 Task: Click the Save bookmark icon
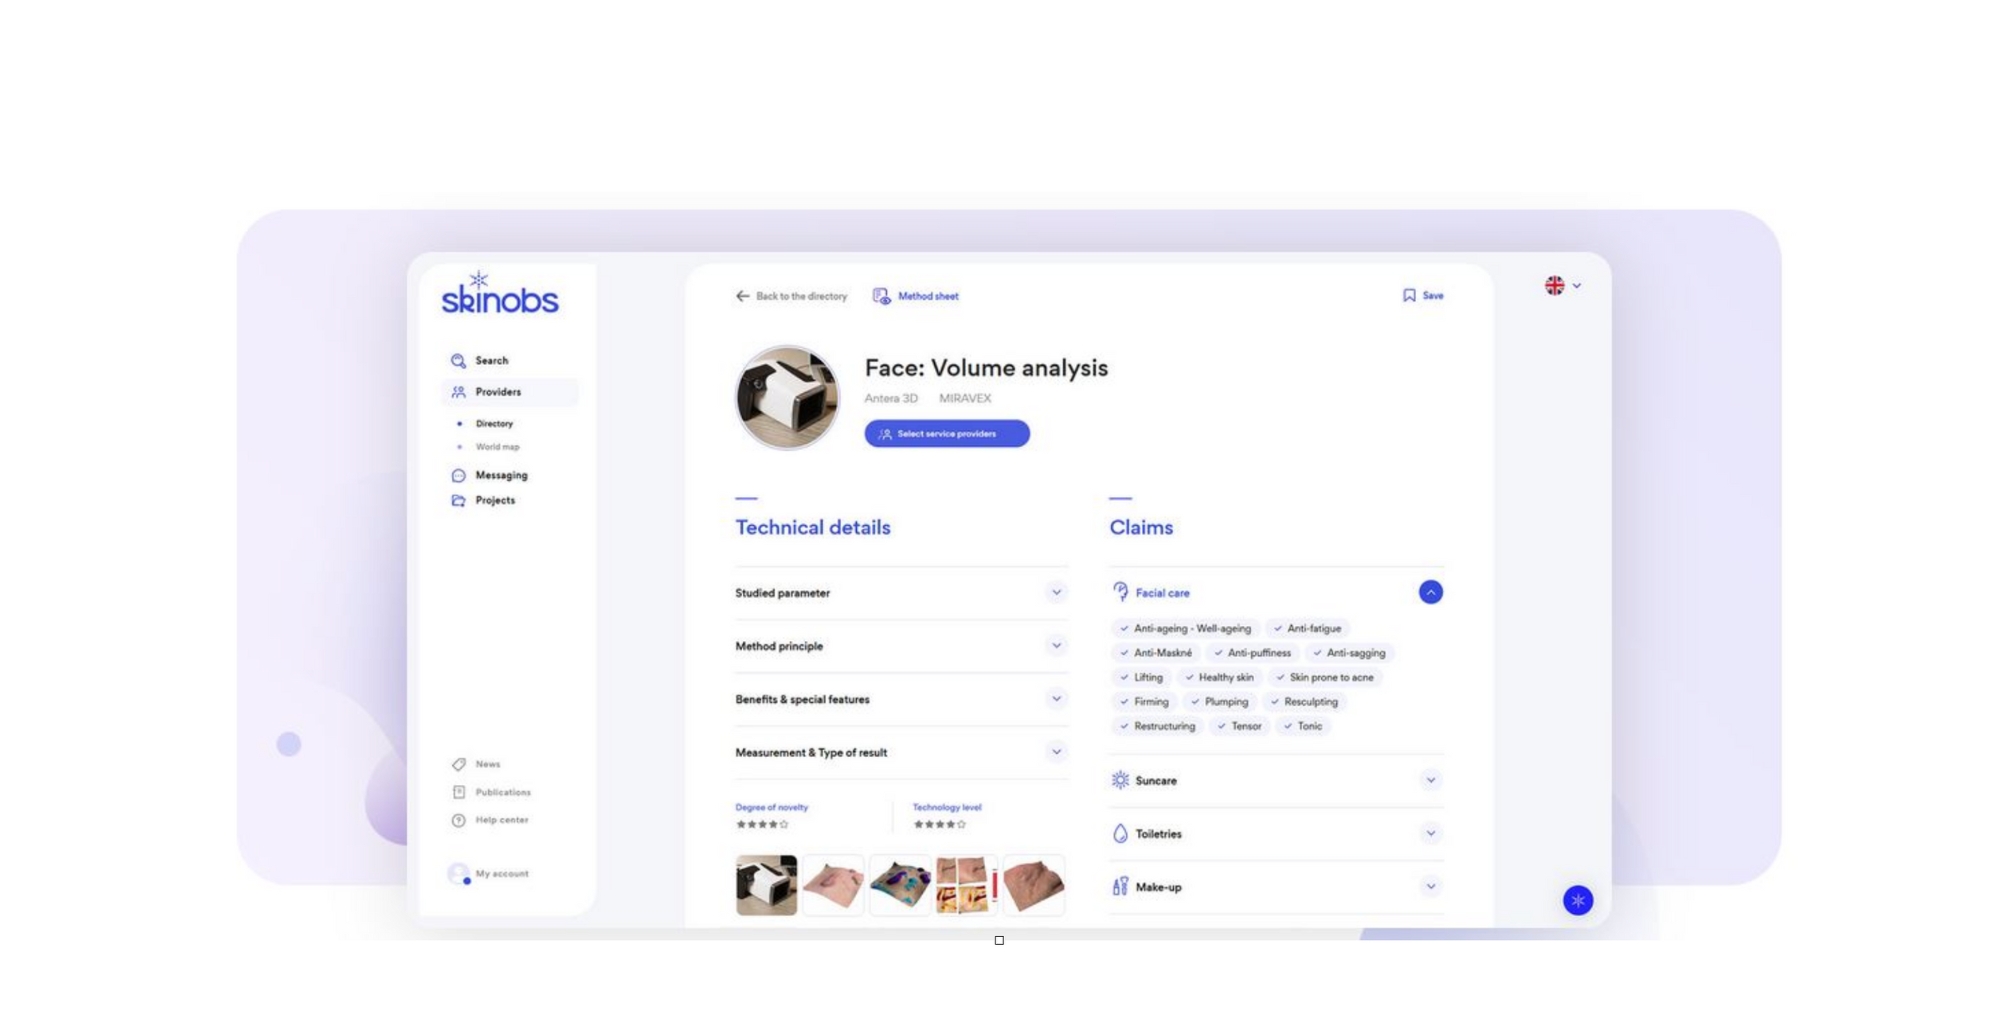[x=1409, y=295]
